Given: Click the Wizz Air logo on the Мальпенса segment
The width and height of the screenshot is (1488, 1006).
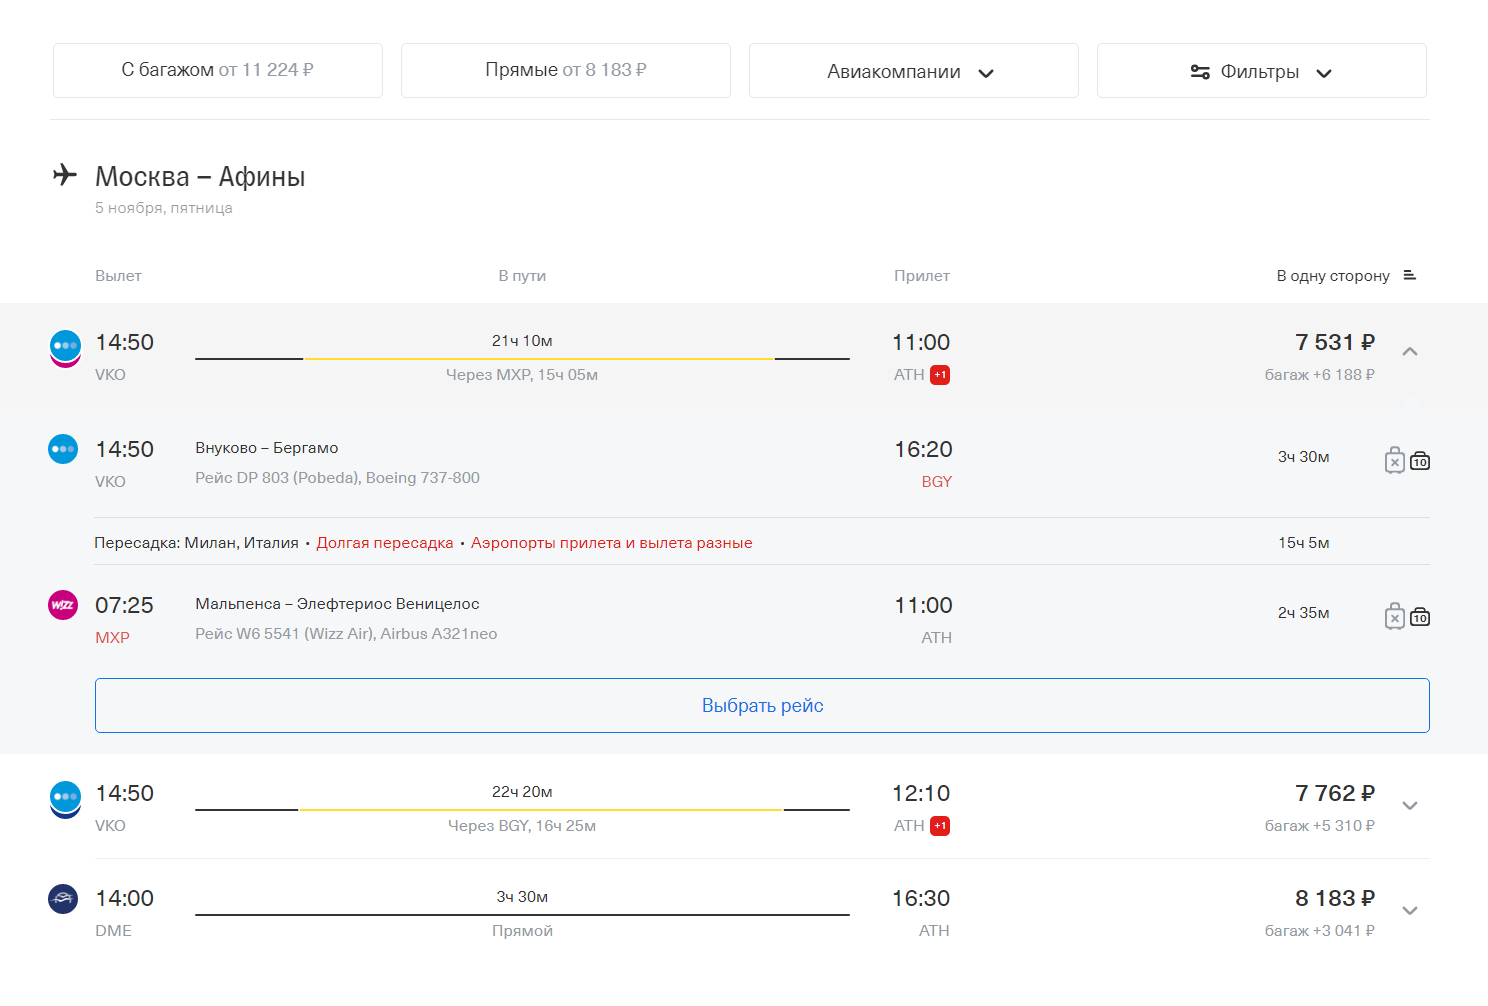Looking at the screenshot, I should click(63, 605).
